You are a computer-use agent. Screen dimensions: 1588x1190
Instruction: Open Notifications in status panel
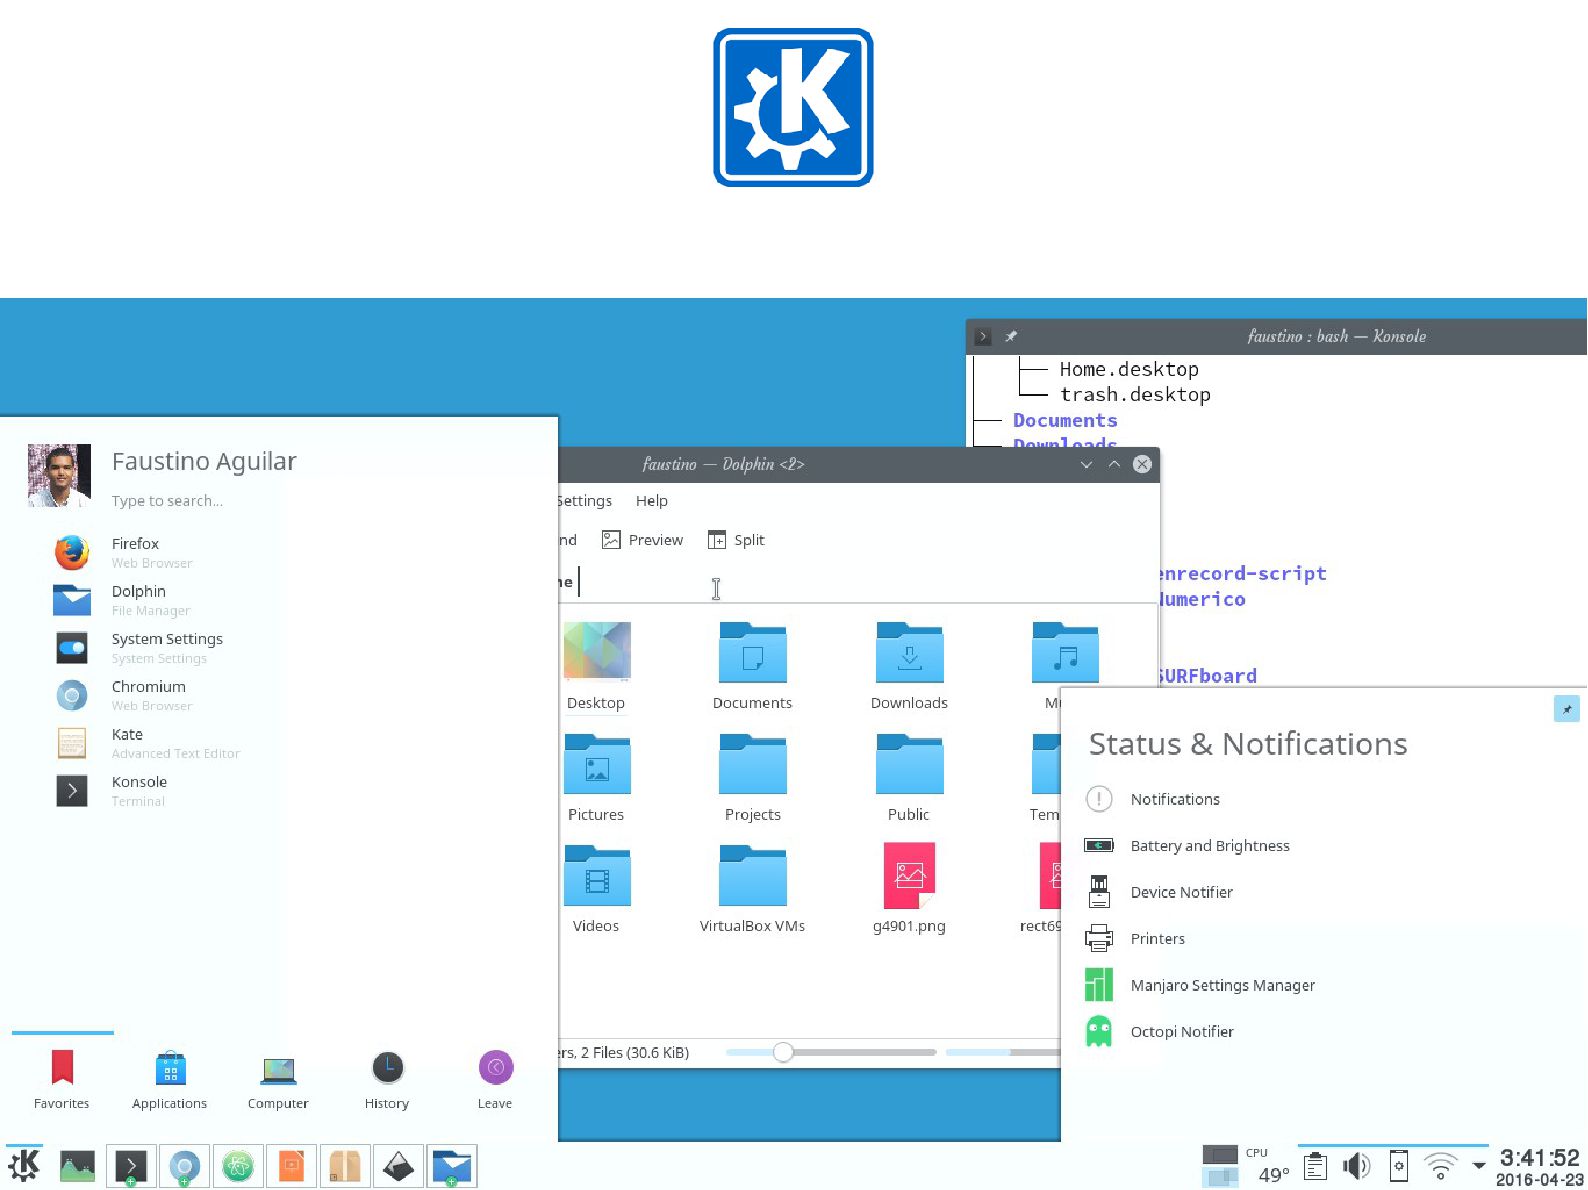click(1152, 799)
